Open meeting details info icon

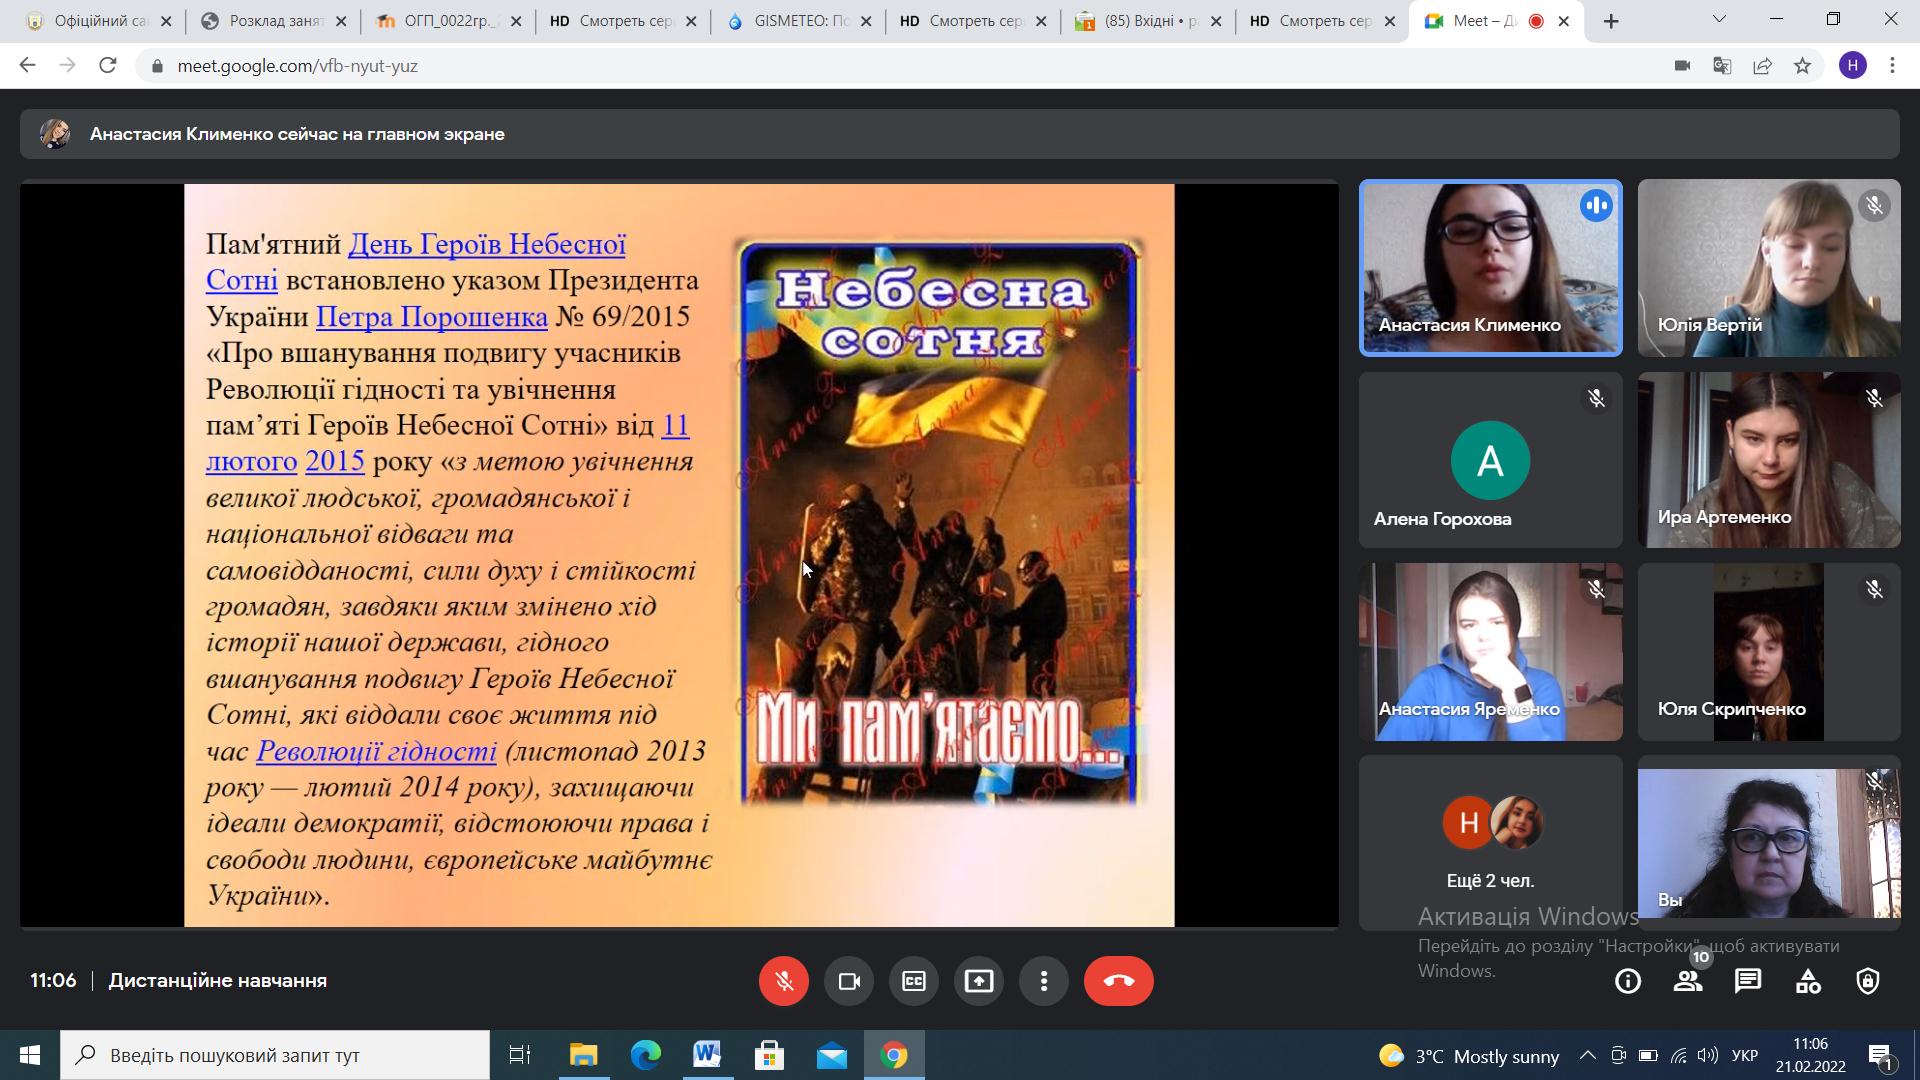1628,981
